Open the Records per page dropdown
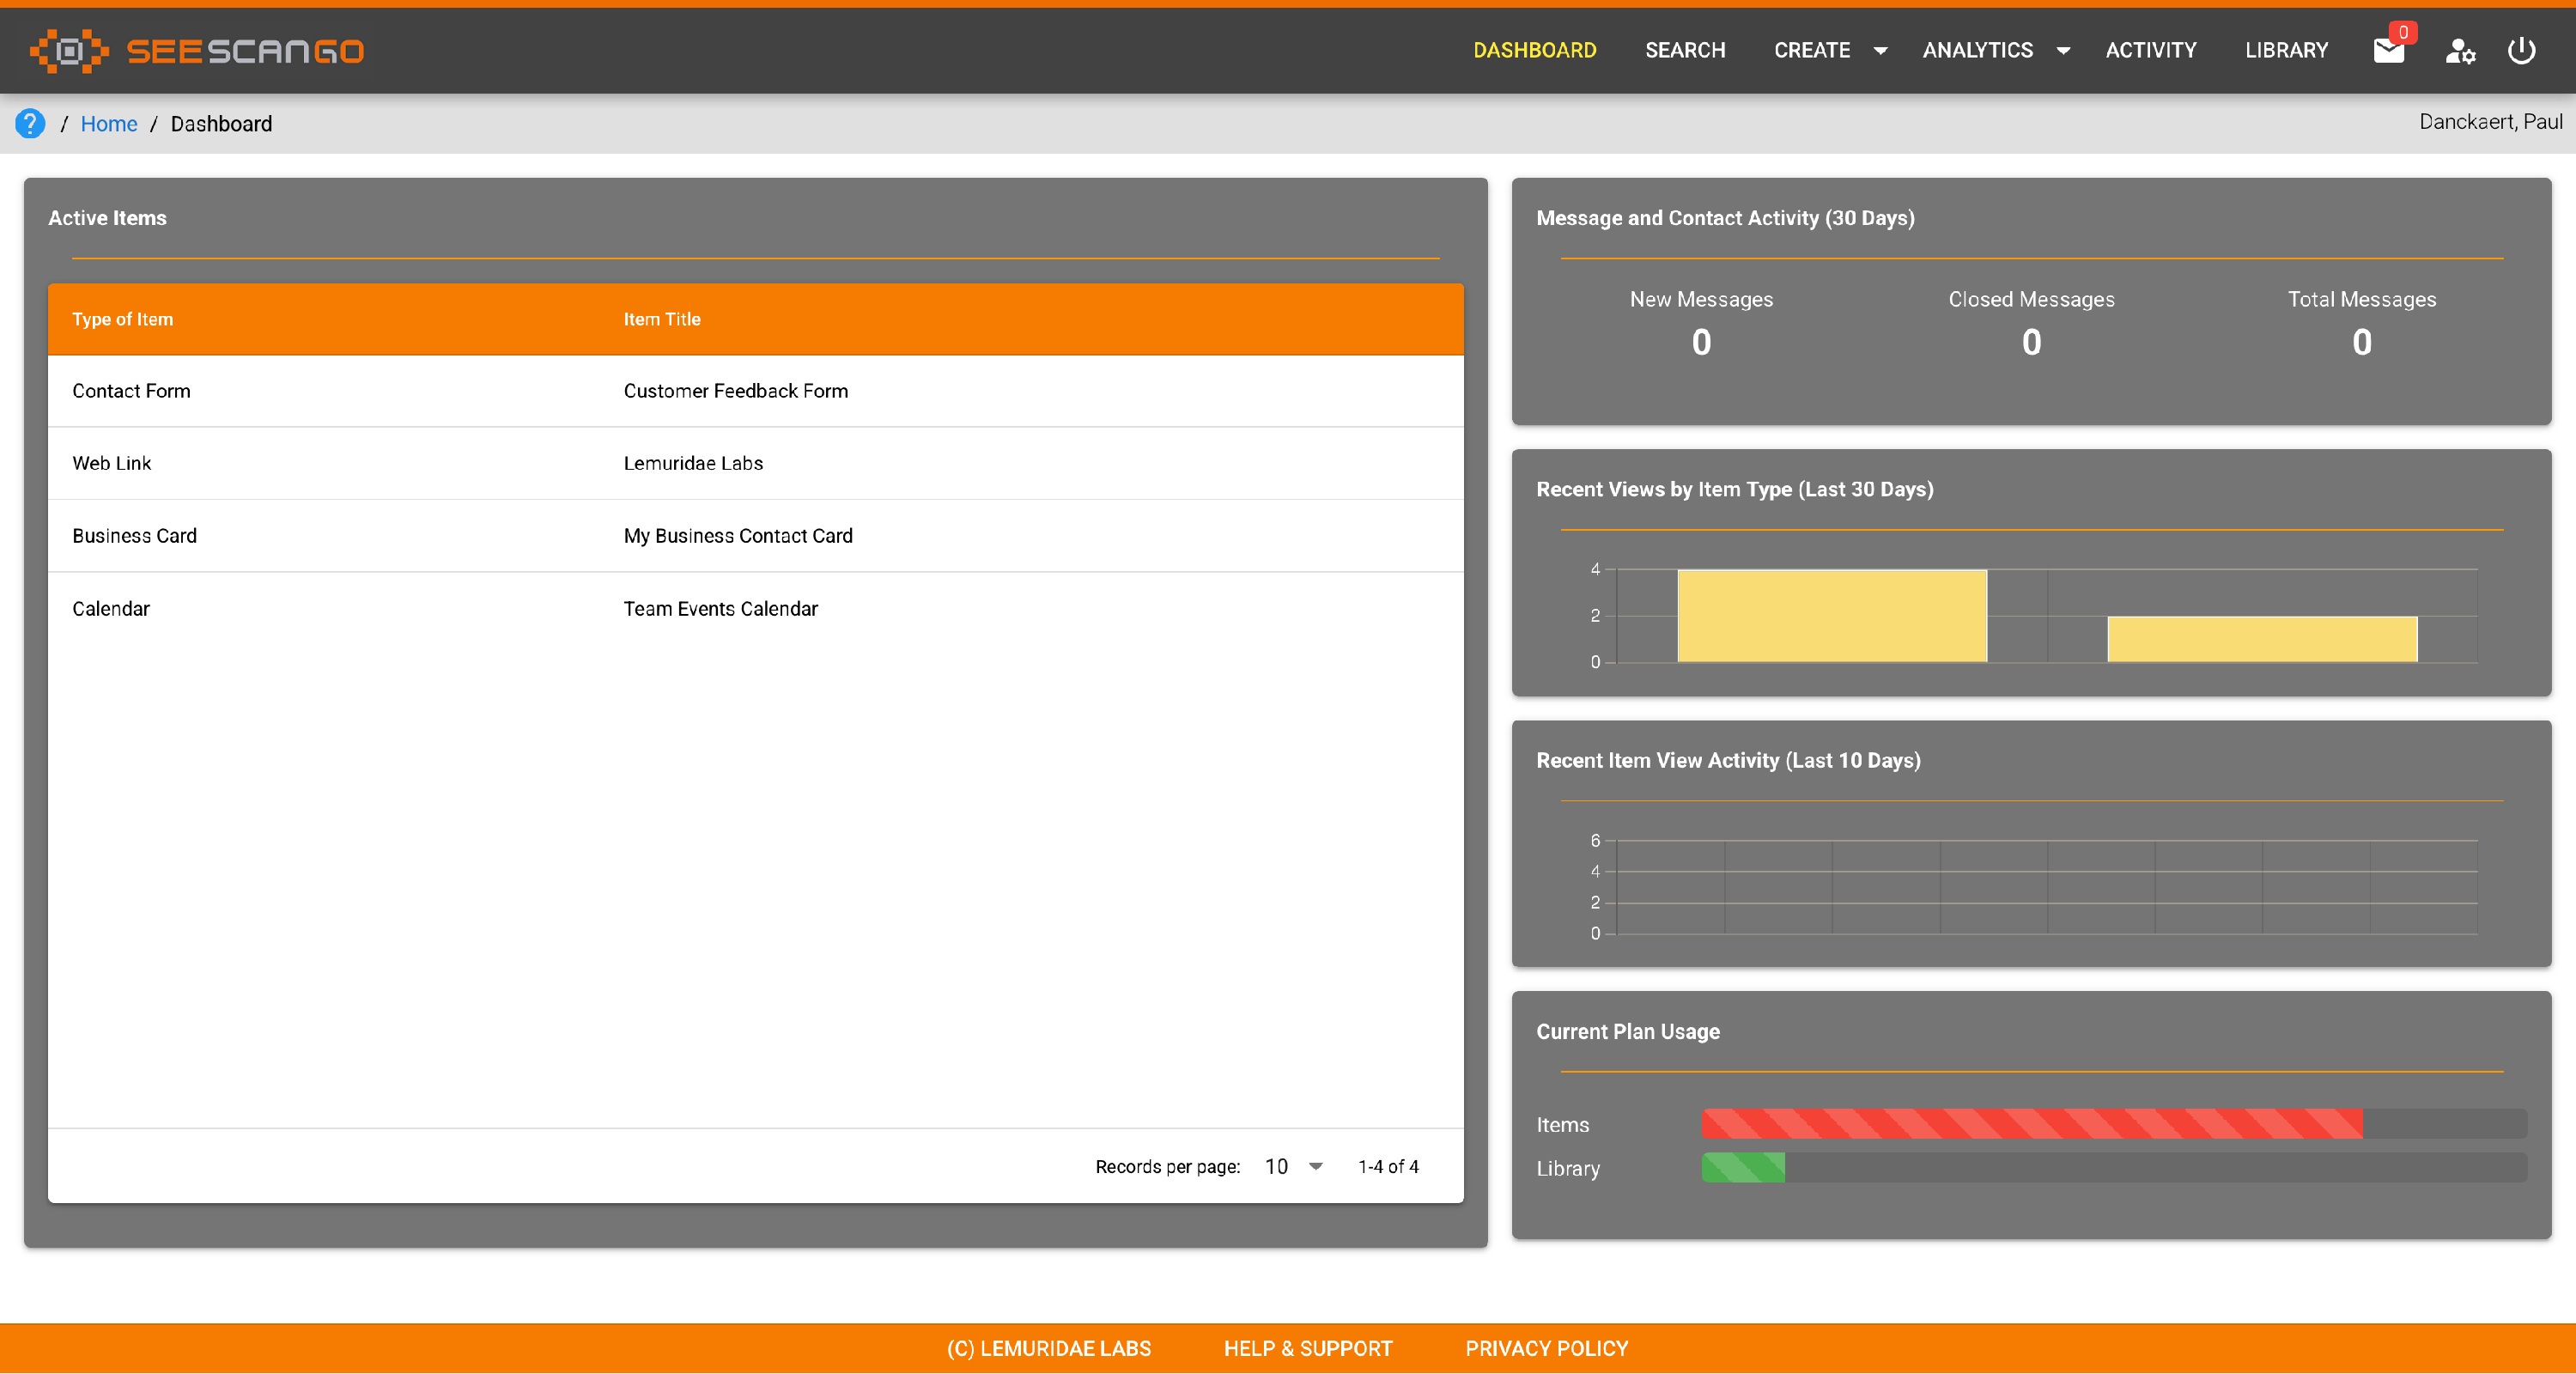 (1294, 1166)
